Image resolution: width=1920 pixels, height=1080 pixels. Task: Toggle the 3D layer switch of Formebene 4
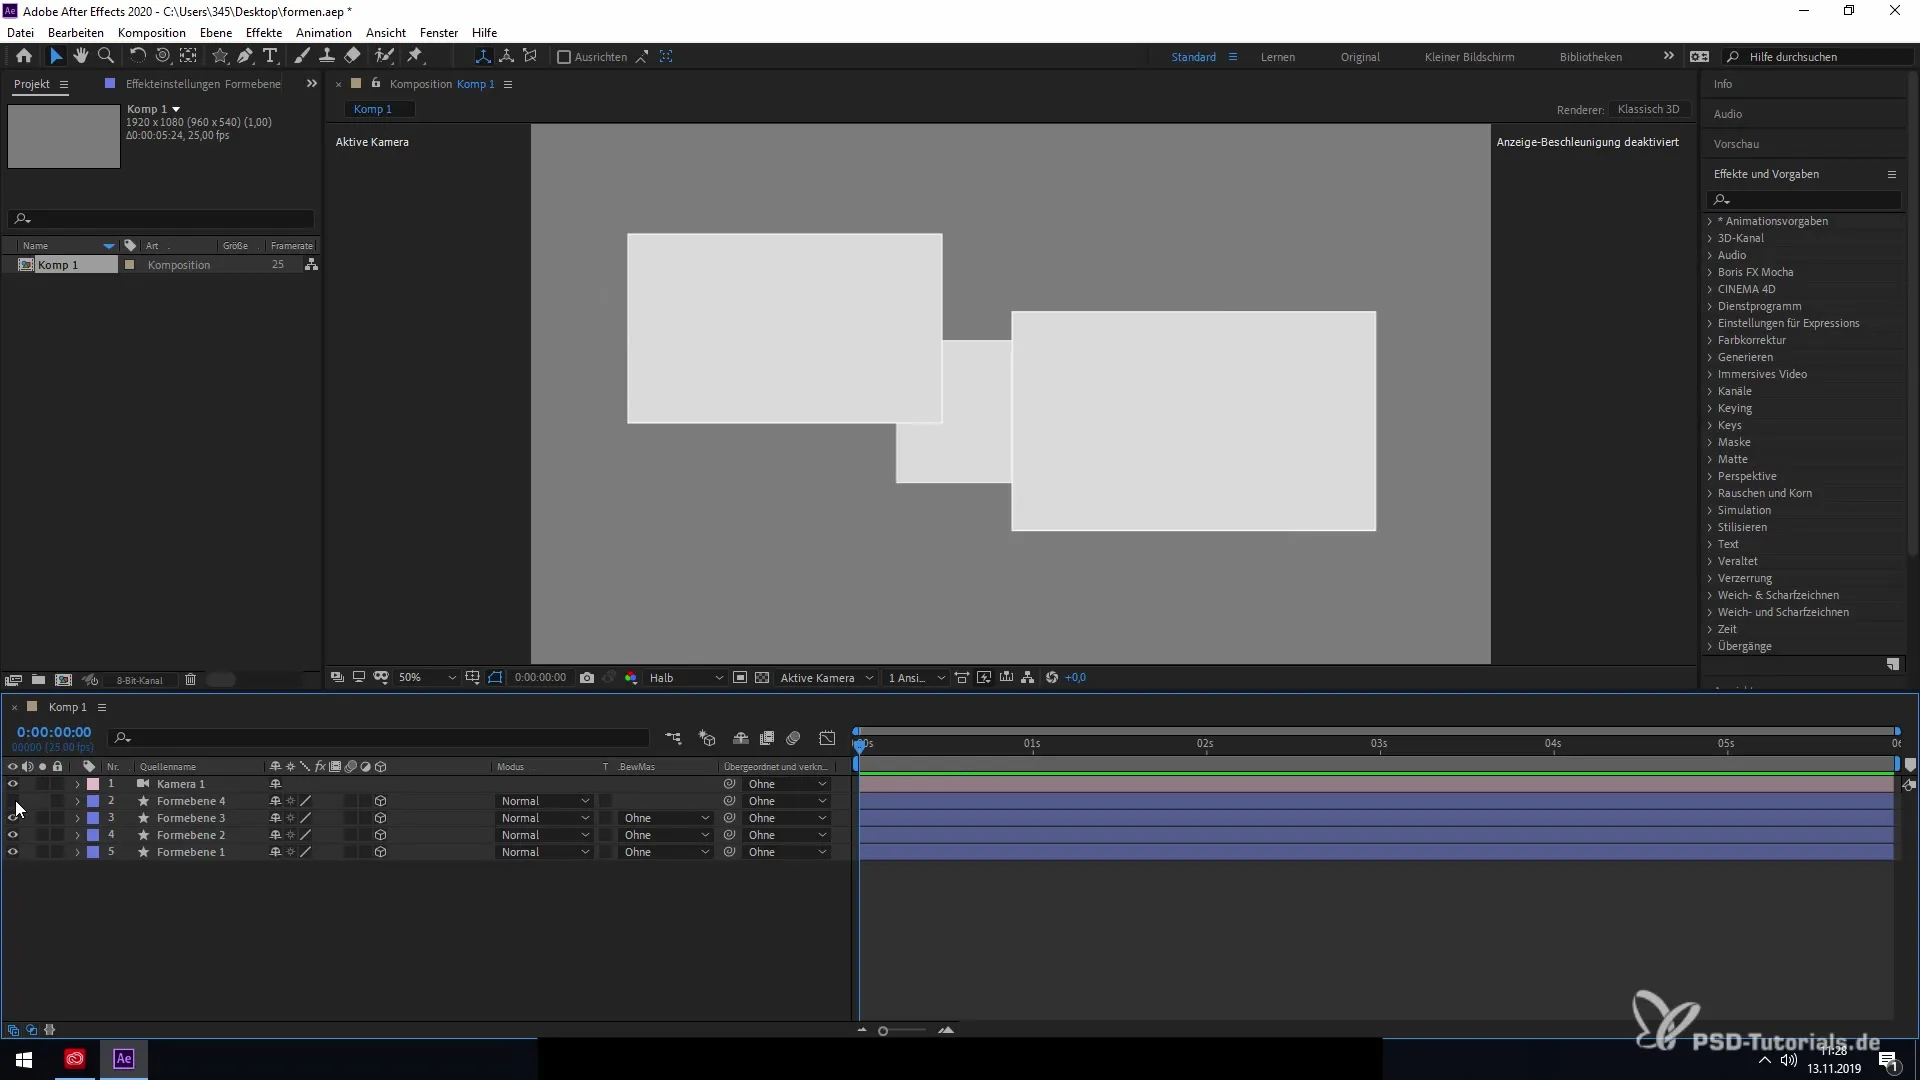coord(380,801)
